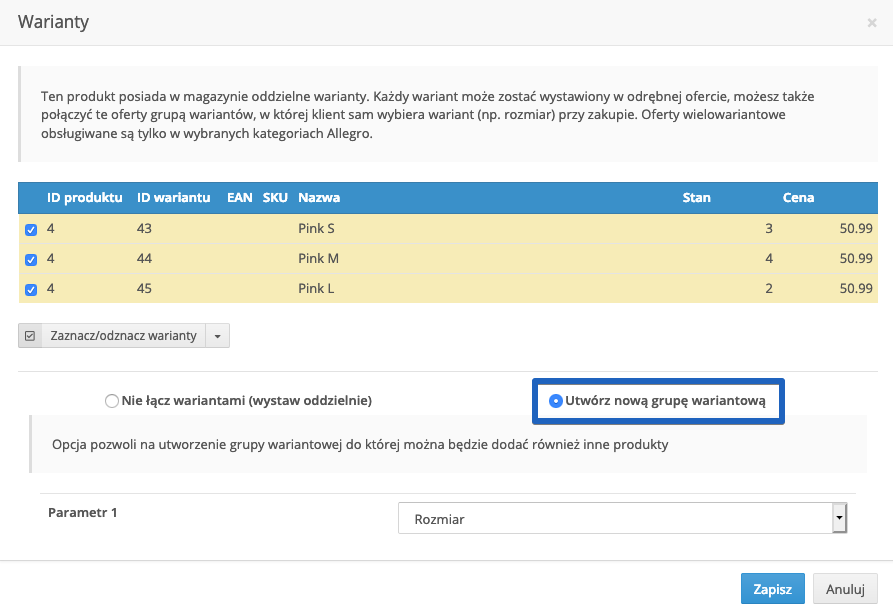This screenshot has height=612, width=893.
Task: Uncheck the Pink S variant checkbox
Action: (x=31, y=229)
